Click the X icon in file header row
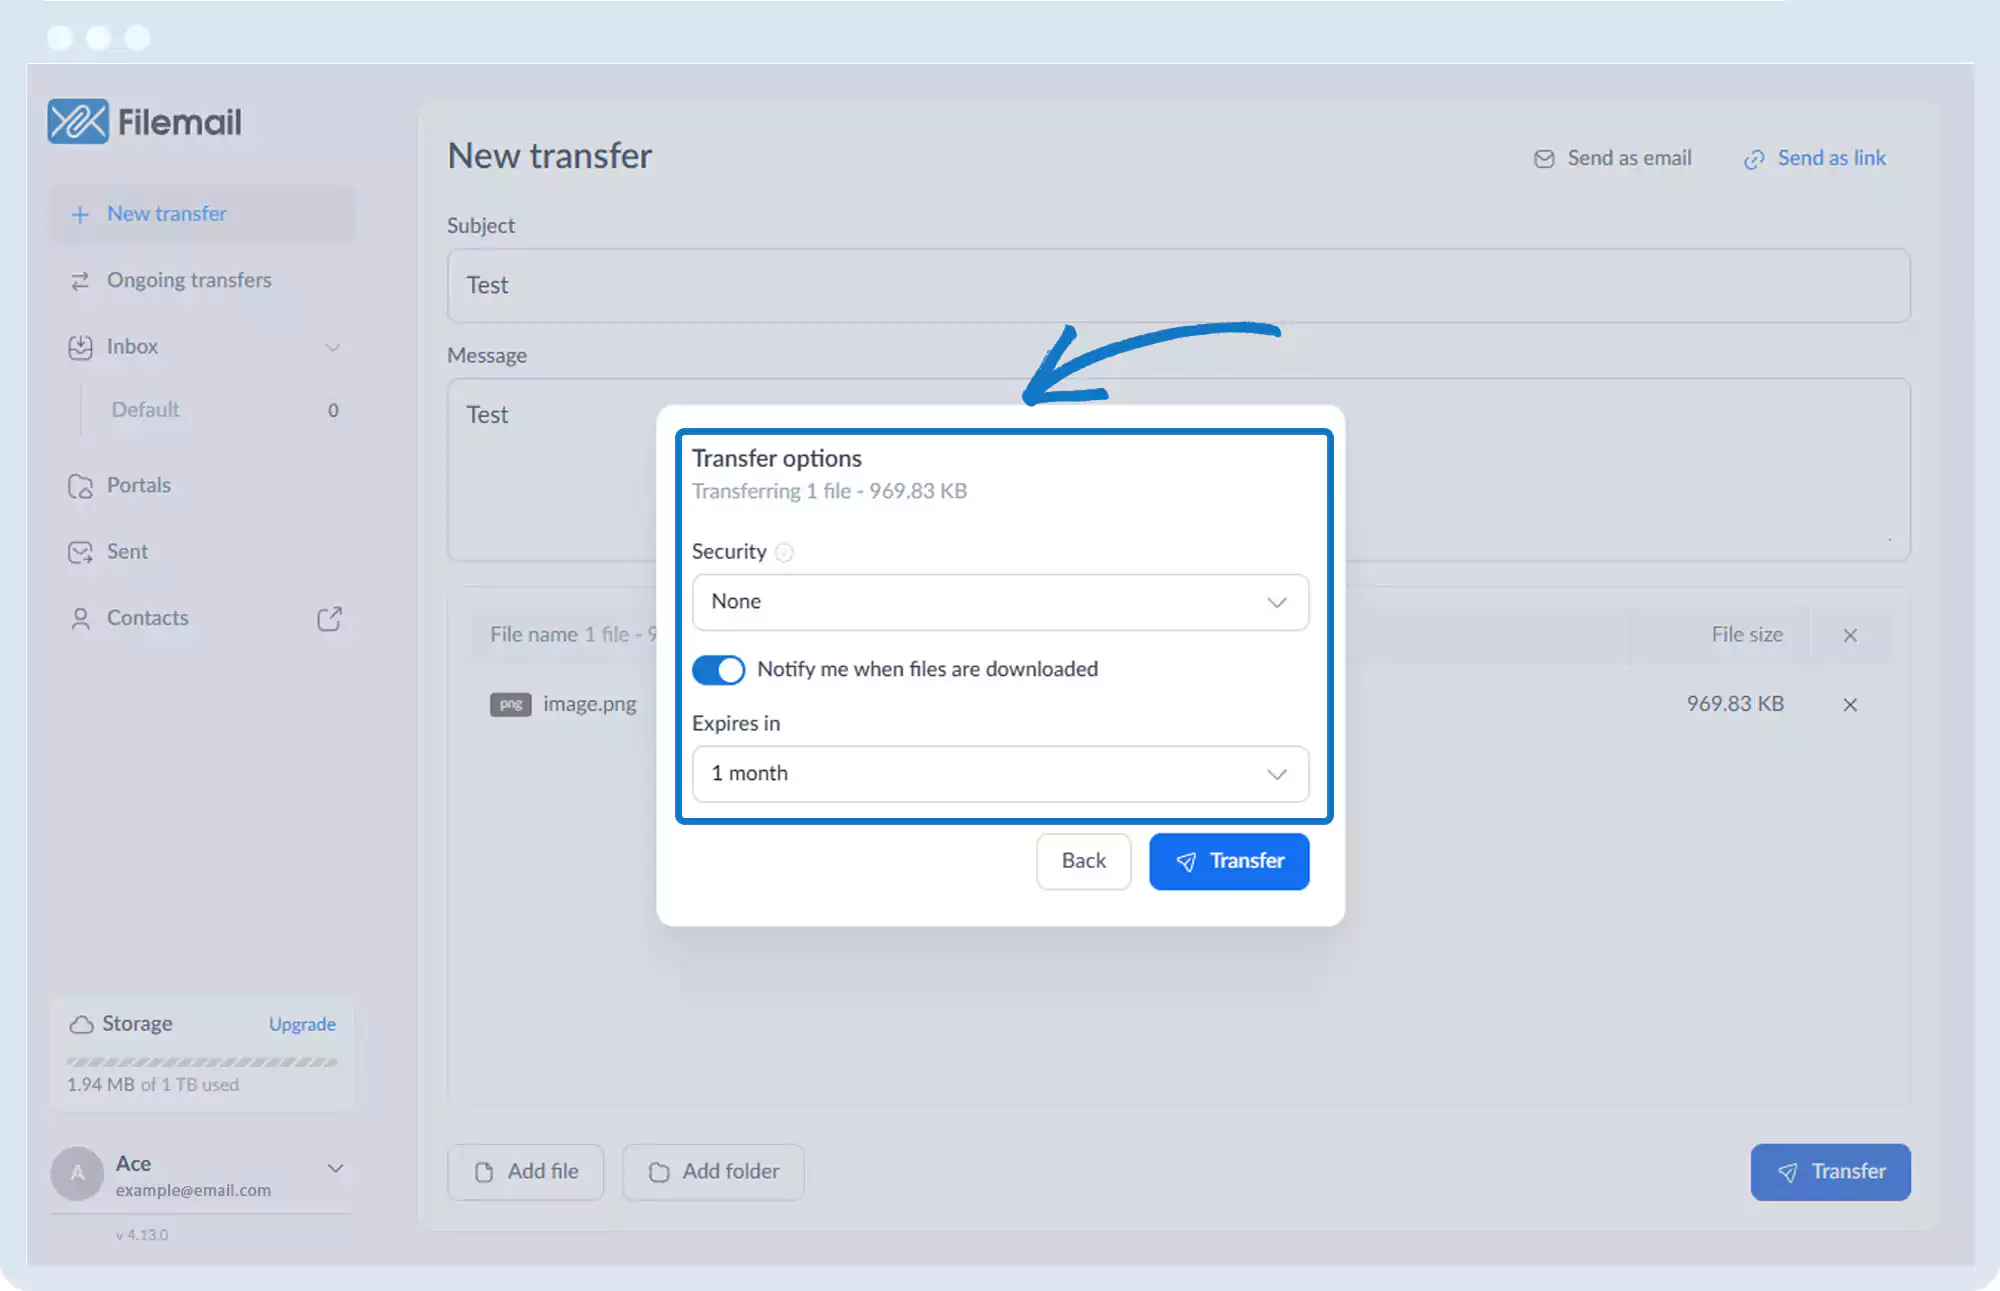This screenshot has height=1291, width=2000. click(1850, 636)
